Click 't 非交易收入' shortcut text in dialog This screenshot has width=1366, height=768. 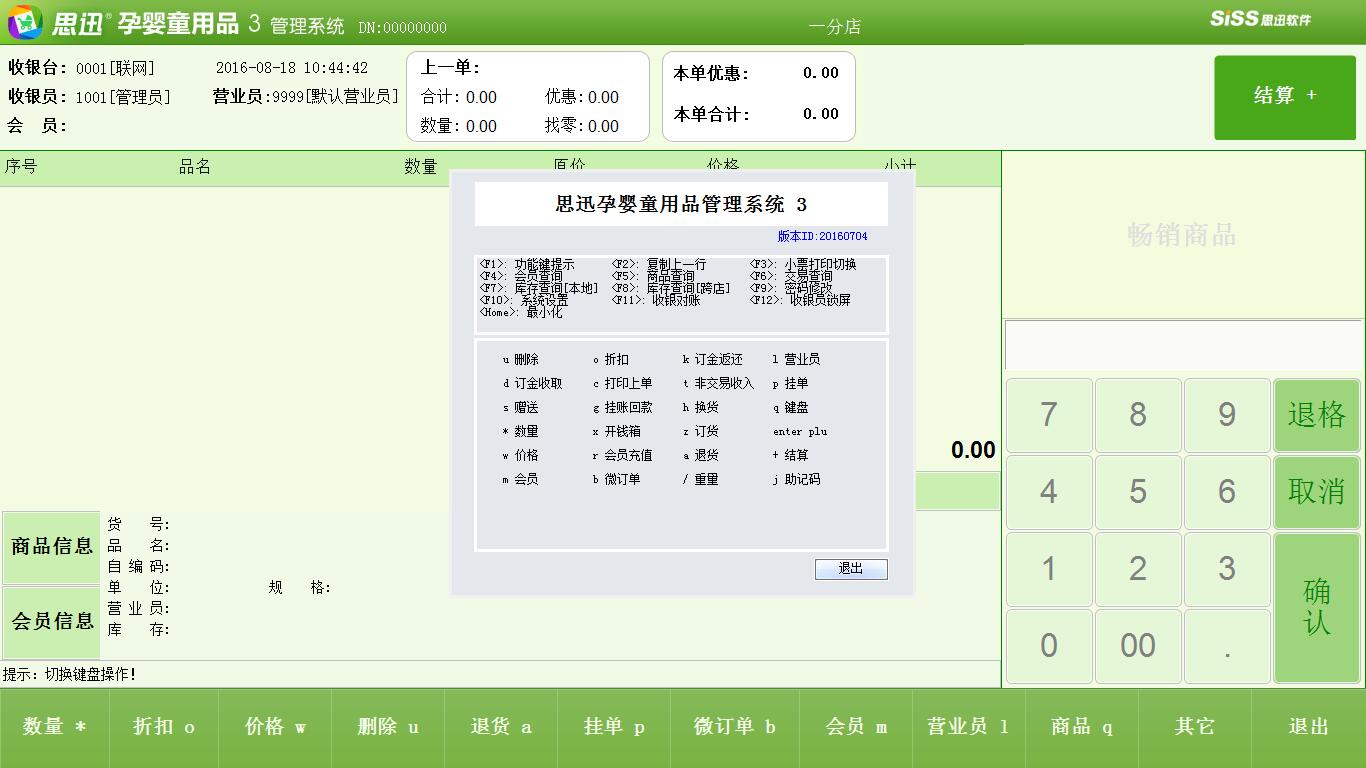pyautogui.click(x=718, y=384)
